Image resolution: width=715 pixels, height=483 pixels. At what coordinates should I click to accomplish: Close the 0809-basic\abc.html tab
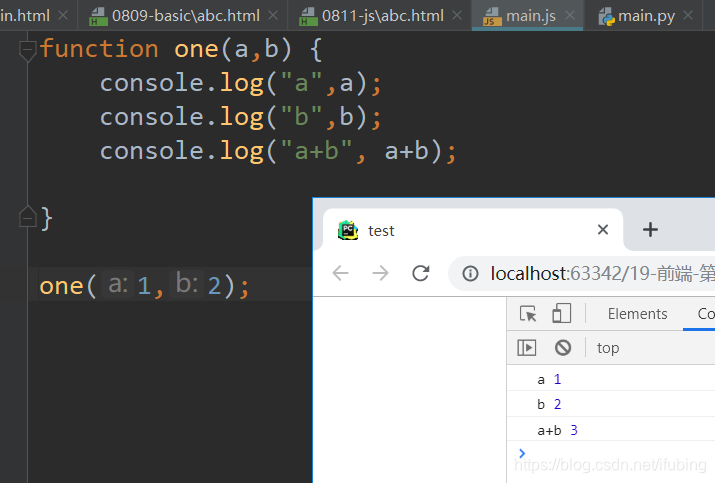273,16
